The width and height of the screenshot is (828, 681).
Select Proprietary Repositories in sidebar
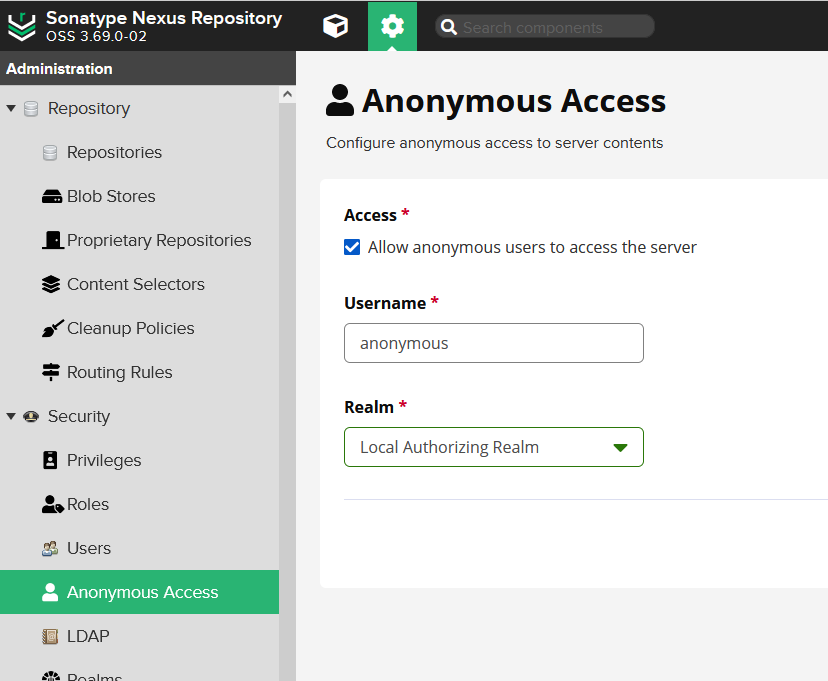pyautogui.click(x=159, y=241)
